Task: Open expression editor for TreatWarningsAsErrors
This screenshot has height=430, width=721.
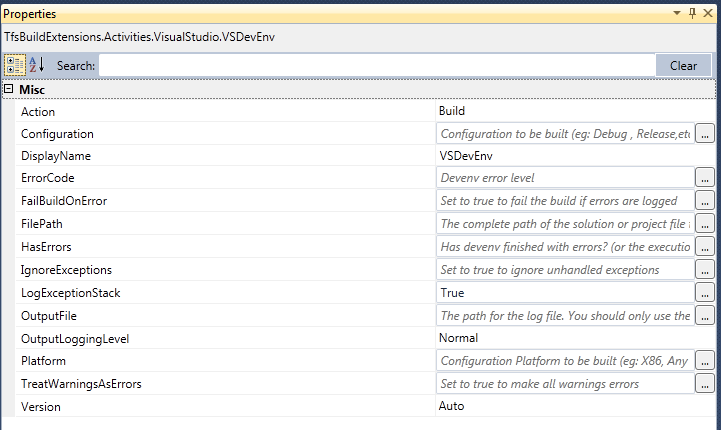Action: point(705,384)
